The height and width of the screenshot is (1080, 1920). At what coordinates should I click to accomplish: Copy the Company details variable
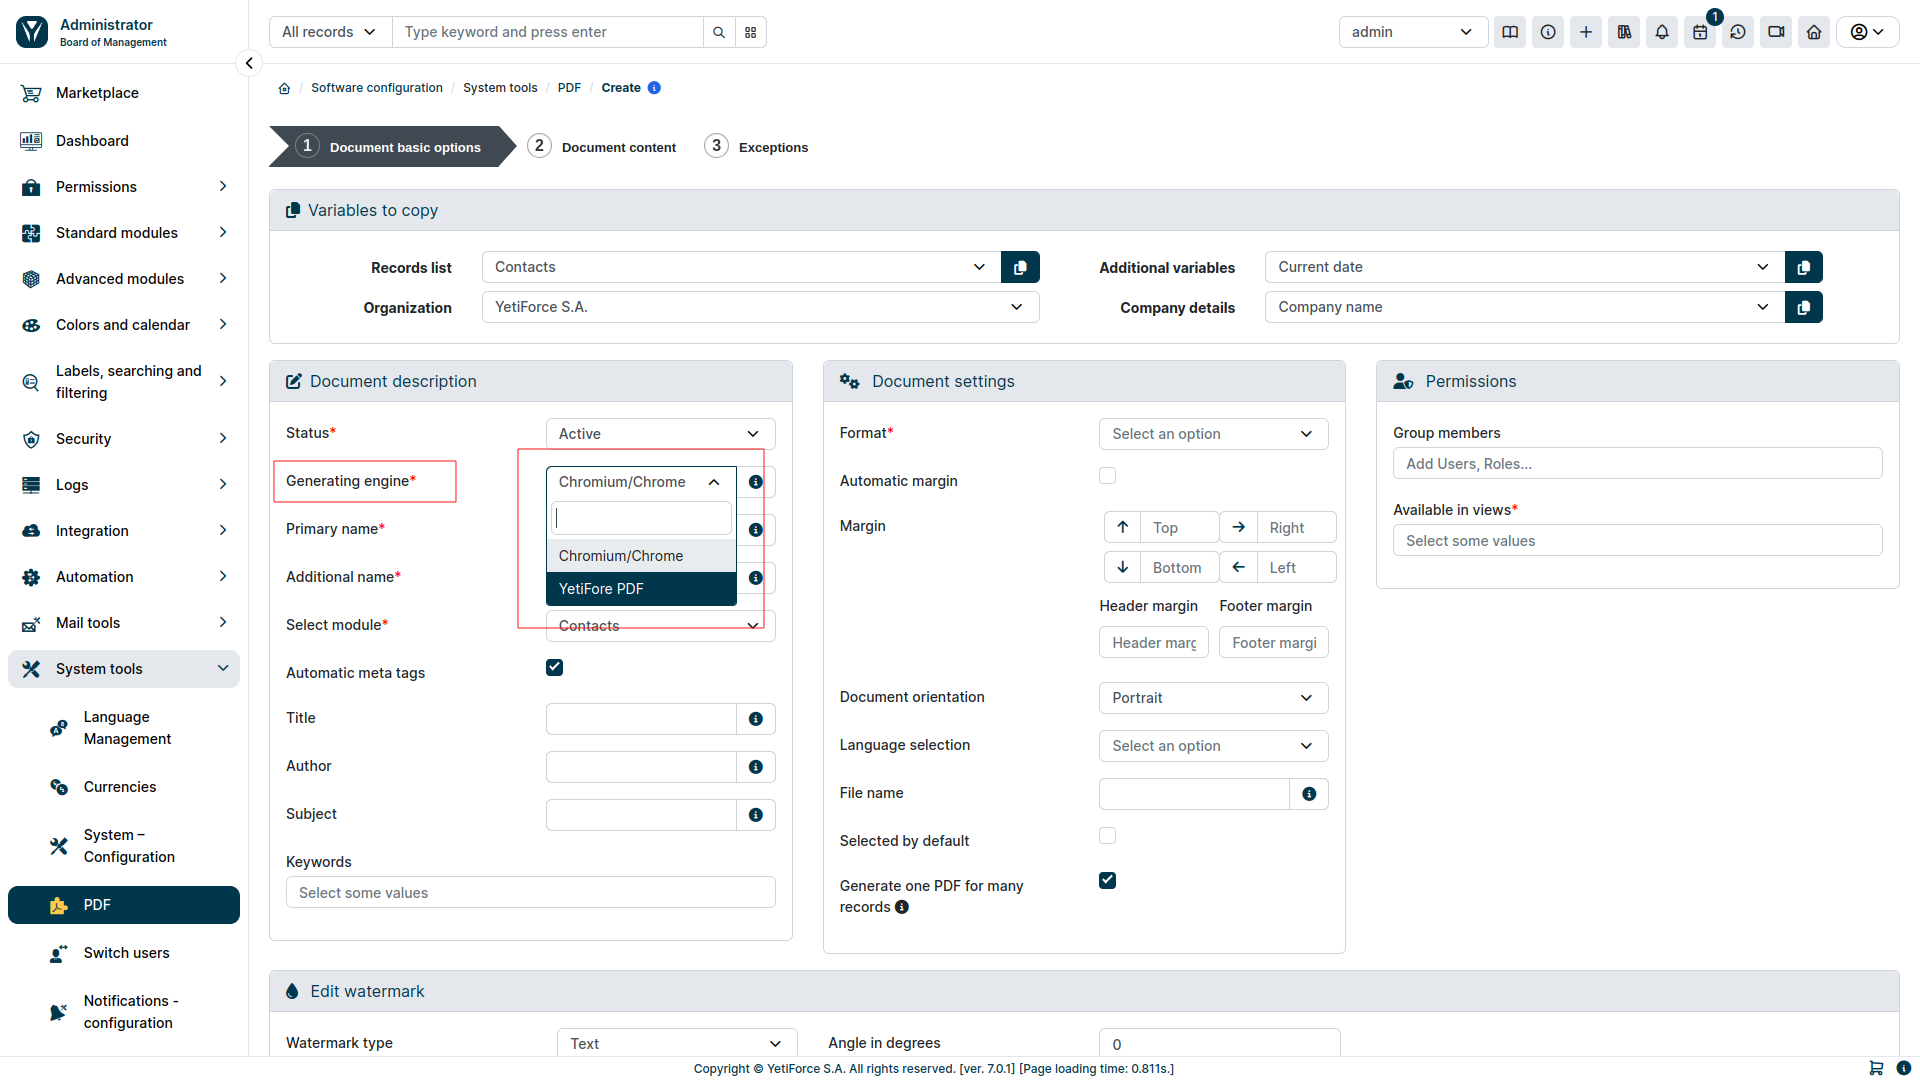[1803, 307]
